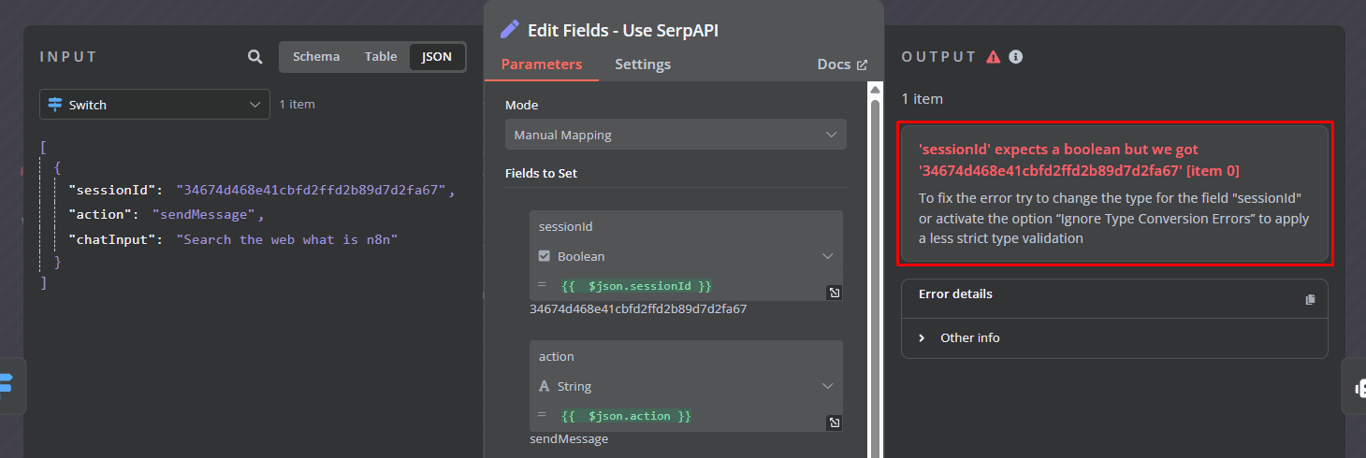Switch input view to Schema

[x=316, y=57]
